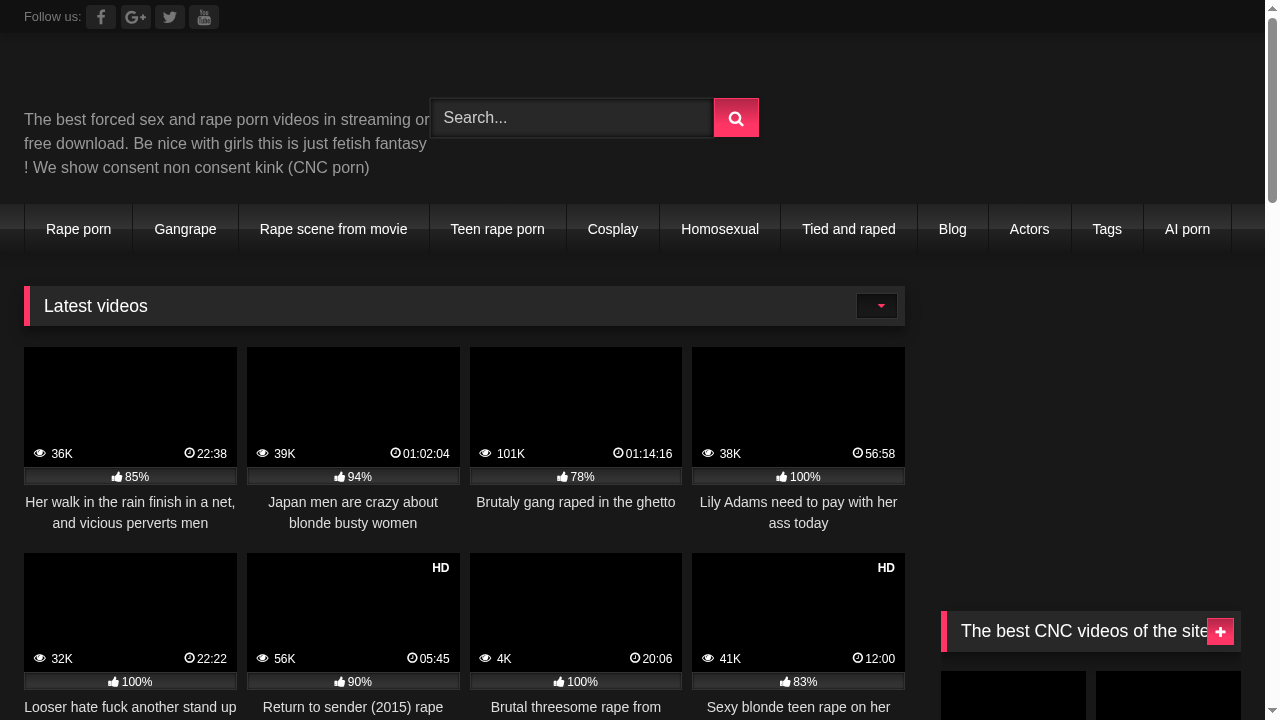Follow the site on Facebook
Screen dimensions: 1280x720
click(x=100, y=17)
